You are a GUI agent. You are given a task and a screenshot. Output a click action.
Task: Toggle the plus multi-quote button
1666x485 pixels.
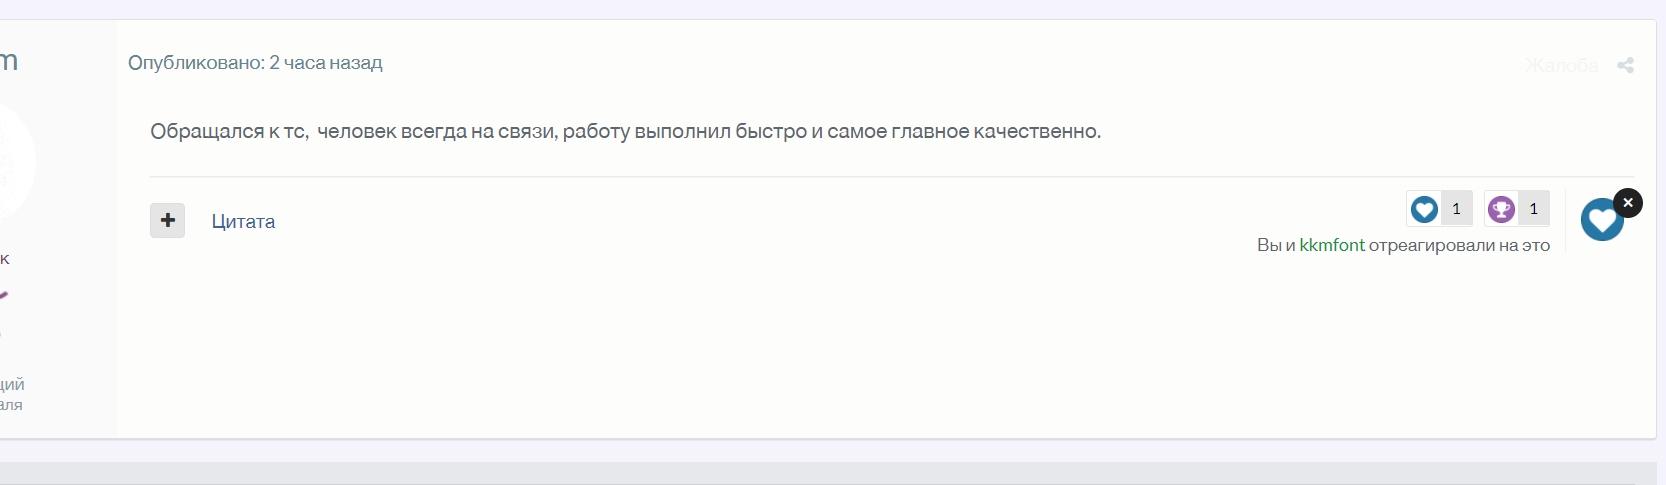point(168,220)
